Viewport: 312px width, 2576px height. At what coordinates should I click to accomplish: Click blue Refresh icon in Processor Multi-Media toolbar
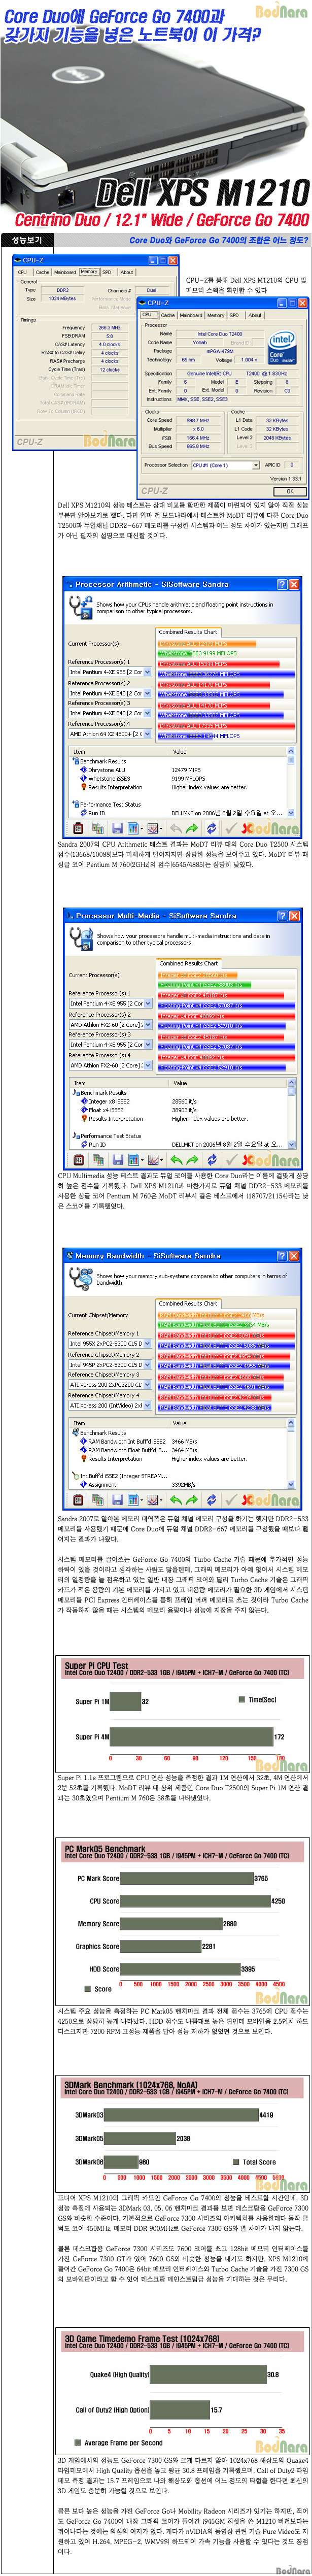(x=211, y=1160)
